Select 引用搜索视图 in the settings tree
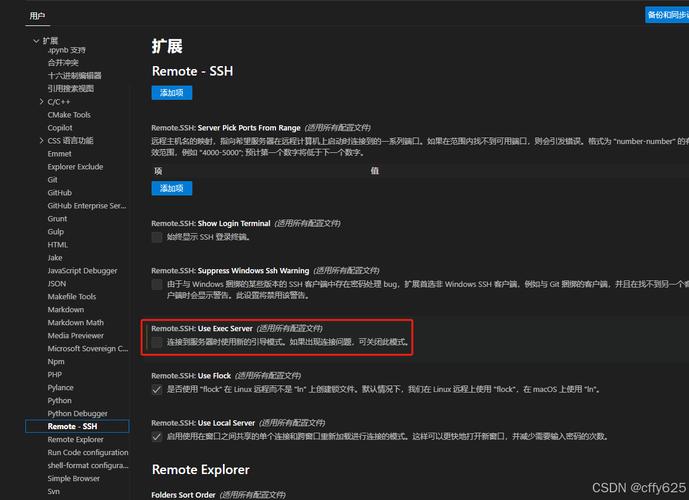Image resolution: width=689 pixels, height=500 pixels. [70, 88]
